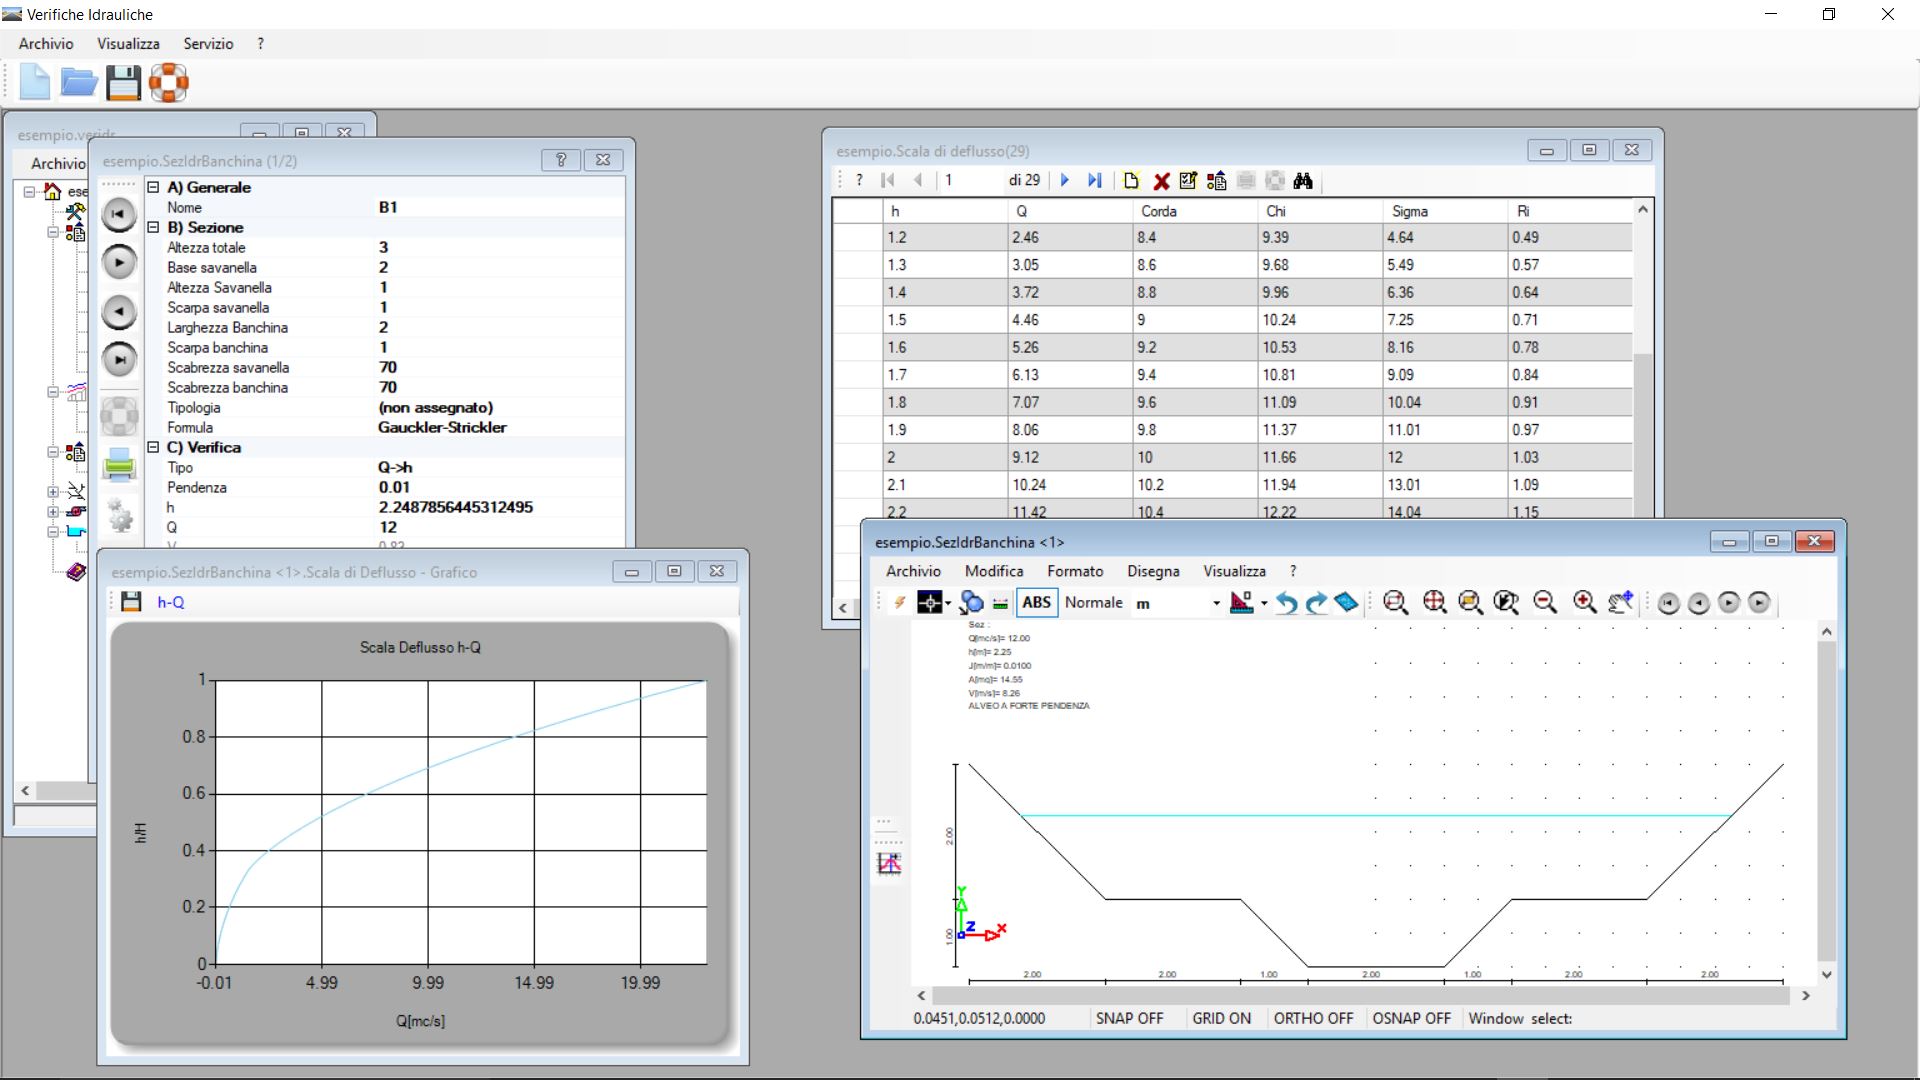
Task: Toggle the ABS coordinate mode button
Action: [1036, 602]
